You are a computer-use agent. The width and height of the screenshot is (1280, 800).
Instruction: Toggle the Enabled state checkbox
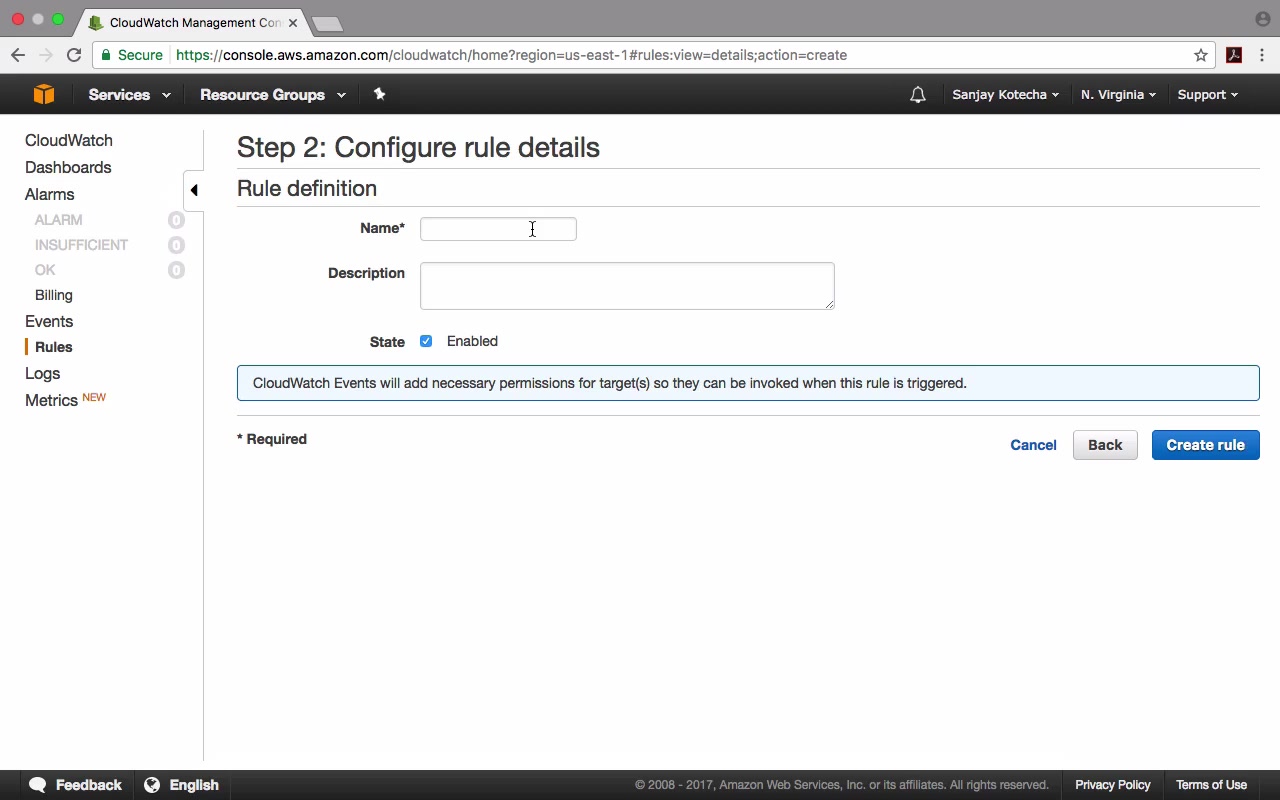coord(426,341)
